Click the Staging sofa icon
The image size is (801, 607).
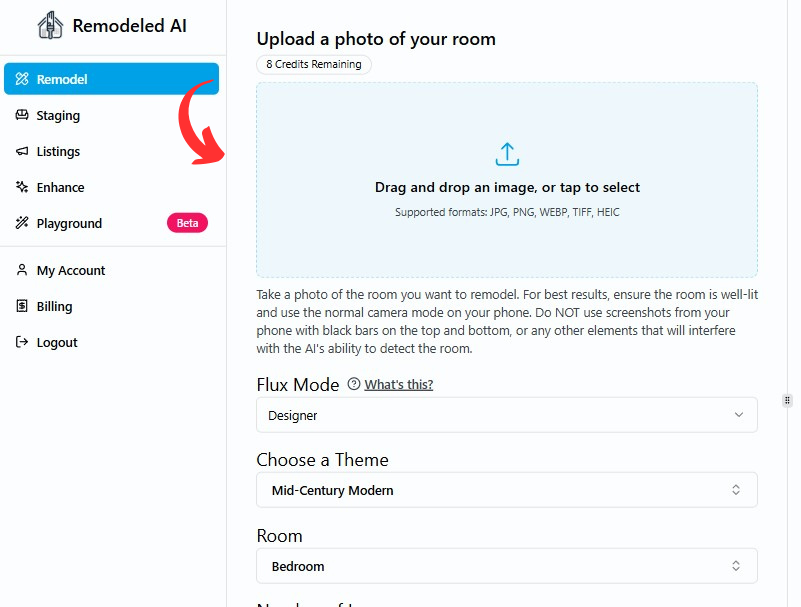click(x=22, y=115)
